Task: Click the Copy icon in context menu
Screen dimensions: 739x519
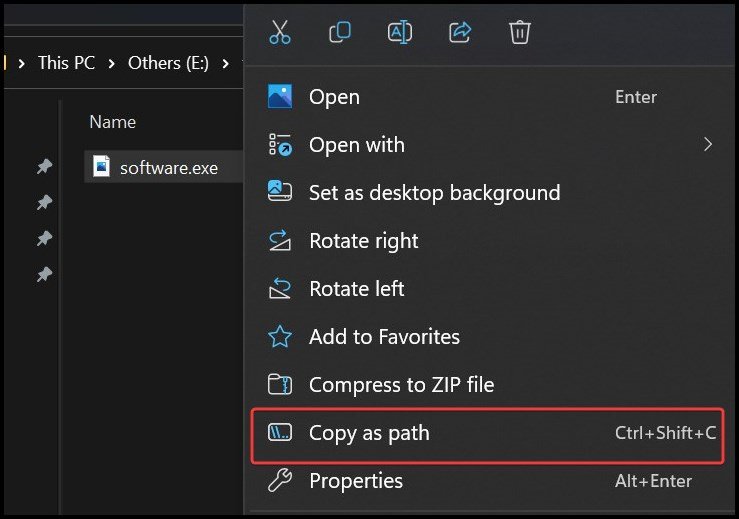Action: pos(340,32)
